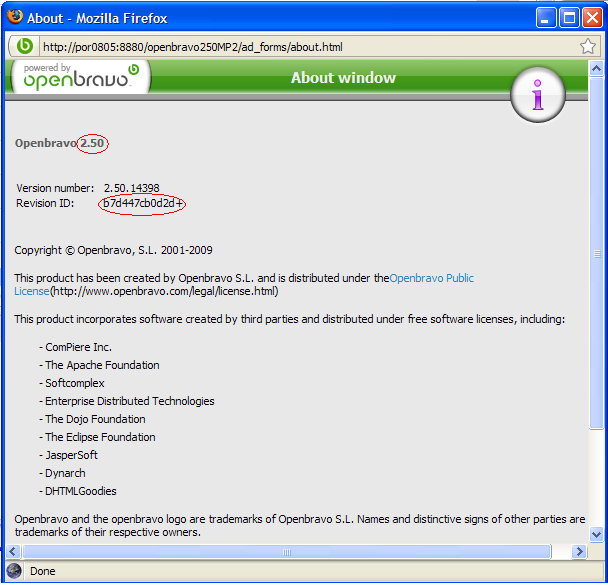Click the powered by Openbravo logo
This screenshot has width=608, height=585.
[x=81, y=77]
